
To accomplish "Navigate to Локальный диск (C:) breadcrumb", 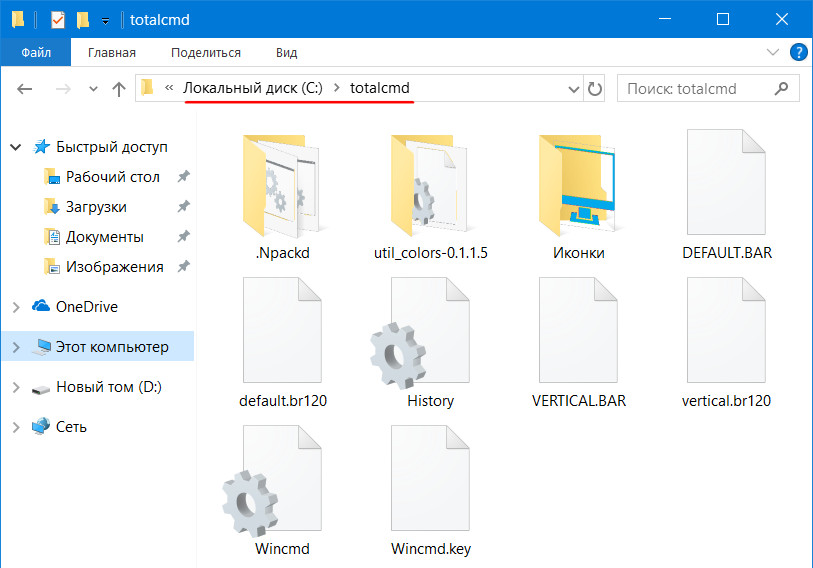I will pyautogui.click(x=253, y=88).
